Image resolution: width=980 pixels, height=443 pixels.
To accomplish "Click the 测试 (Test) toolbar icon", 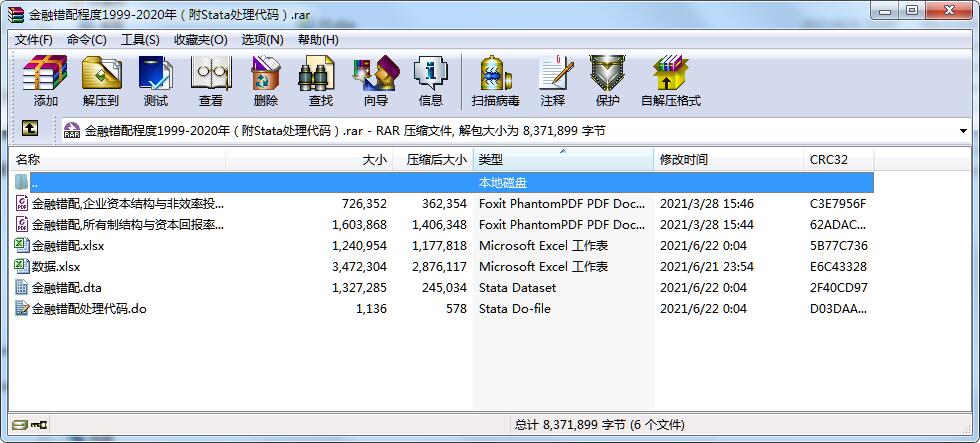I will (156, 73).
